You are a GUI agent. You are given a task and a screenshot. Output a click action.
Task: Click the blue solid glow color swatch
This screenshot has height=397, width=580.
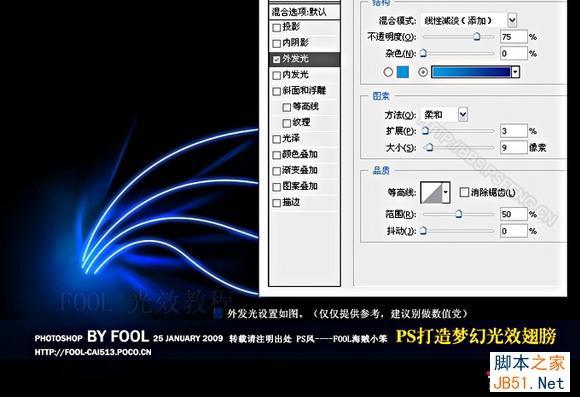pos(403,72)
